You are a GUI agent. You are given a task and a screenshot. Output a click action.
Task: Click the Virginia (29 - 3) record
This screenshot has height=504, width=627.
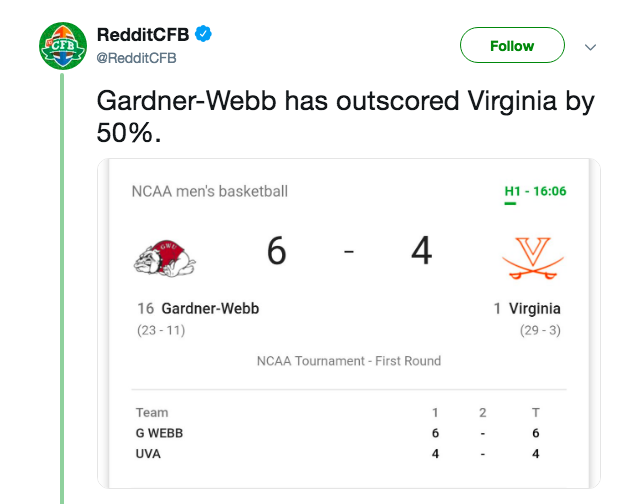tap(540, 331)
